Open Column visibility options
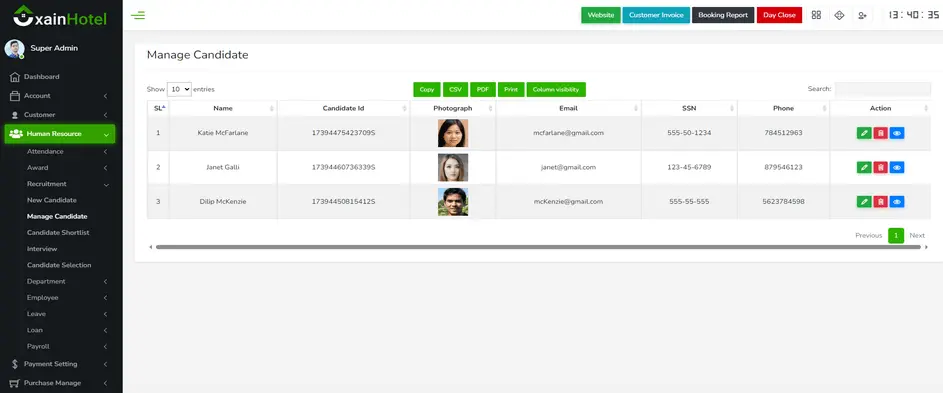 tap(556, 90)
